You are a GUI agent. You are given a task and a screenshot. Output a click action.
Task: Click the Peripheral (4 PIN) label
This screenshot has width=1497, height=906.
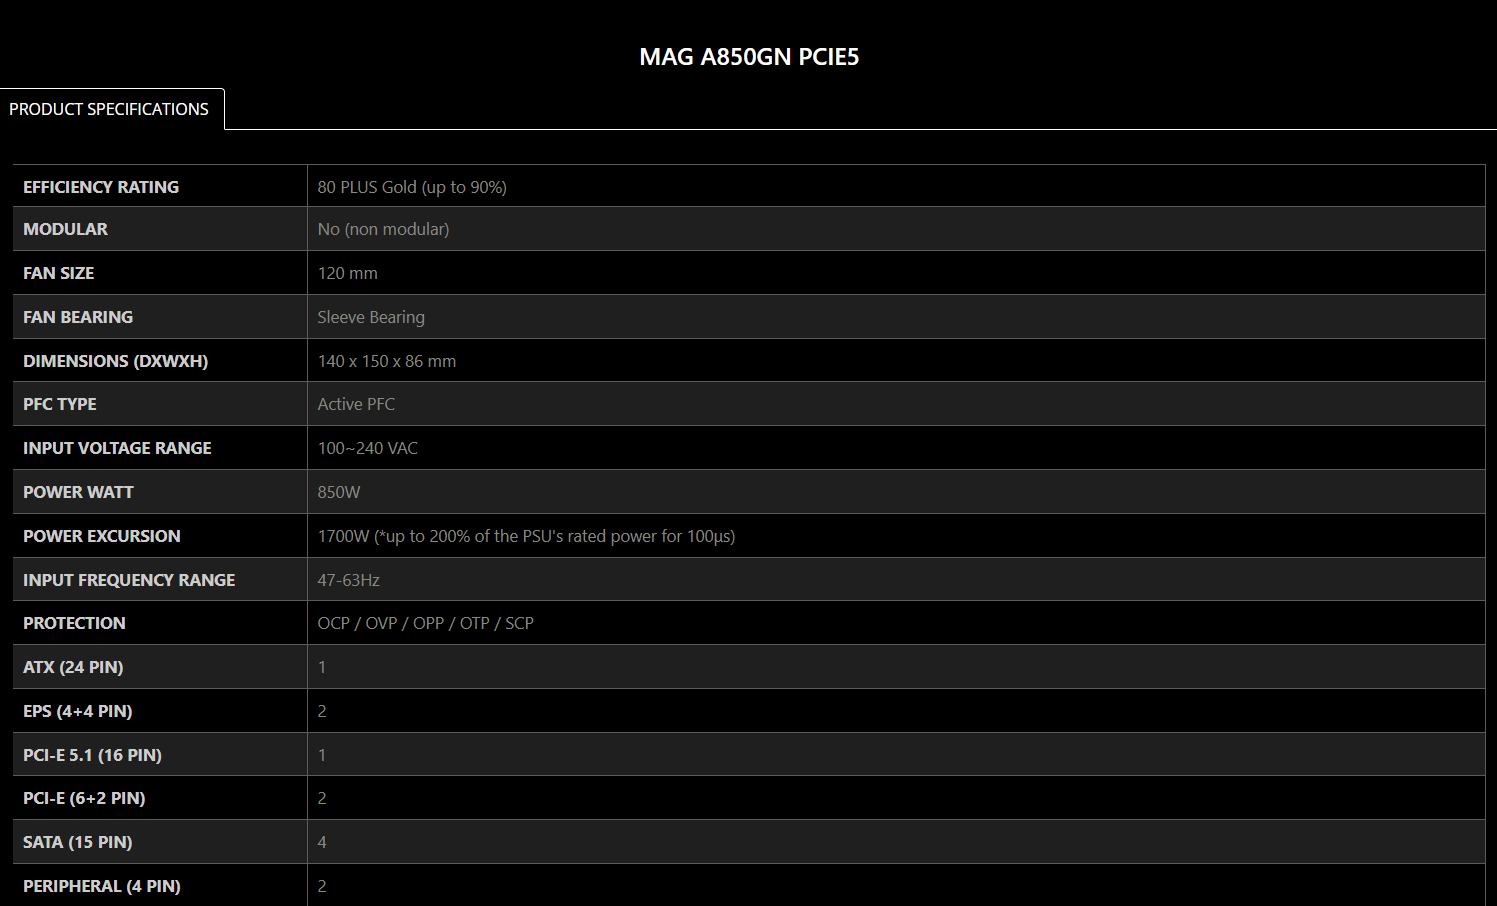(101, 886)
